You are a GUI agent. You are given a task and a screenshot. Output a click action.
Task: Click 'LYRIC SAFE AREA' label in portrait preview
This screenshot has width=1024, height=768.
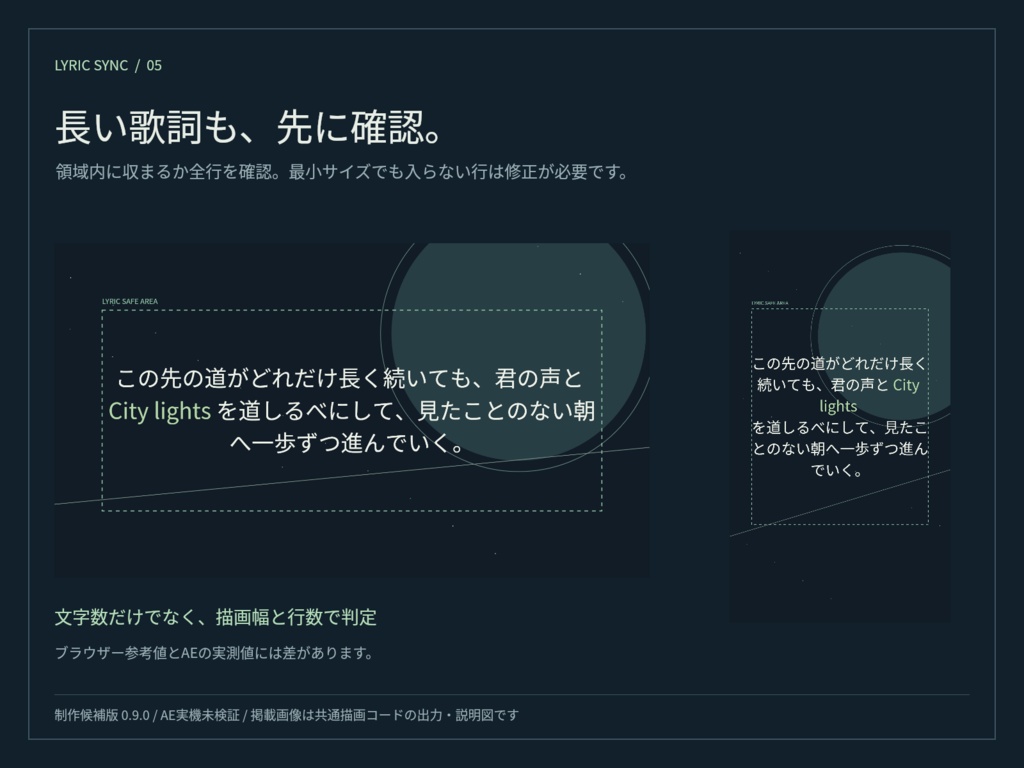769,303
